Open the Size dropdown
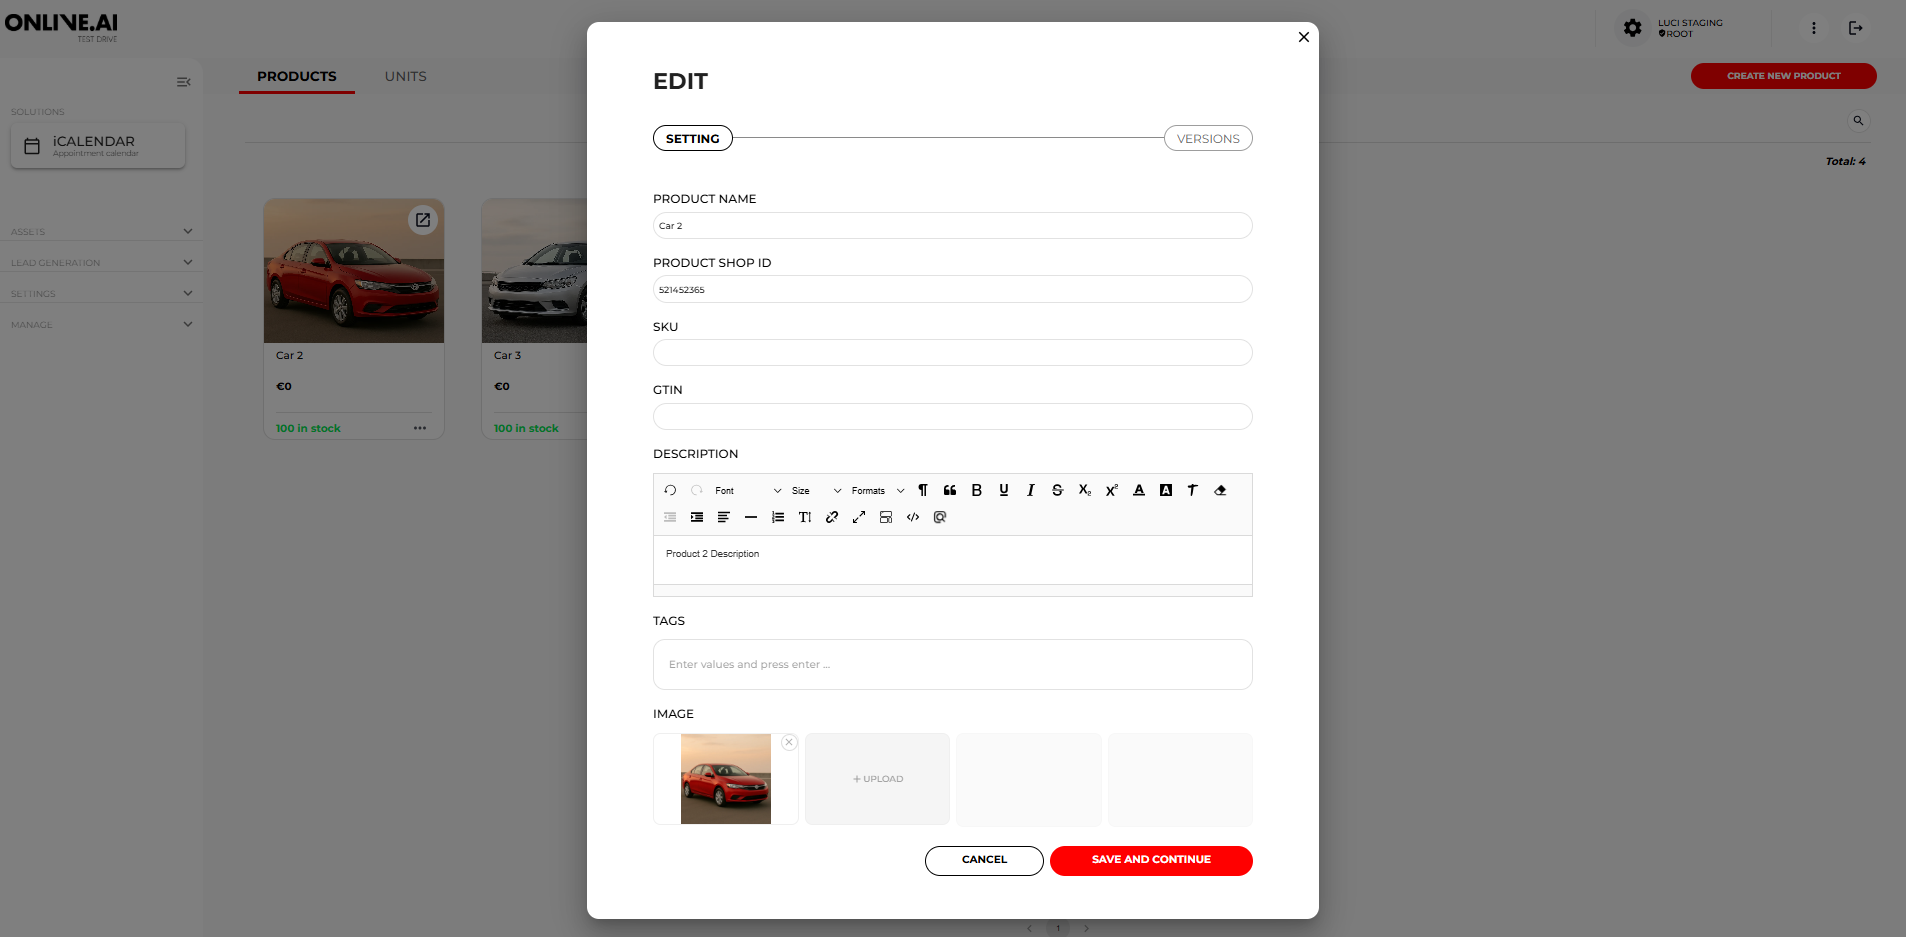 [x=815, y=490]
